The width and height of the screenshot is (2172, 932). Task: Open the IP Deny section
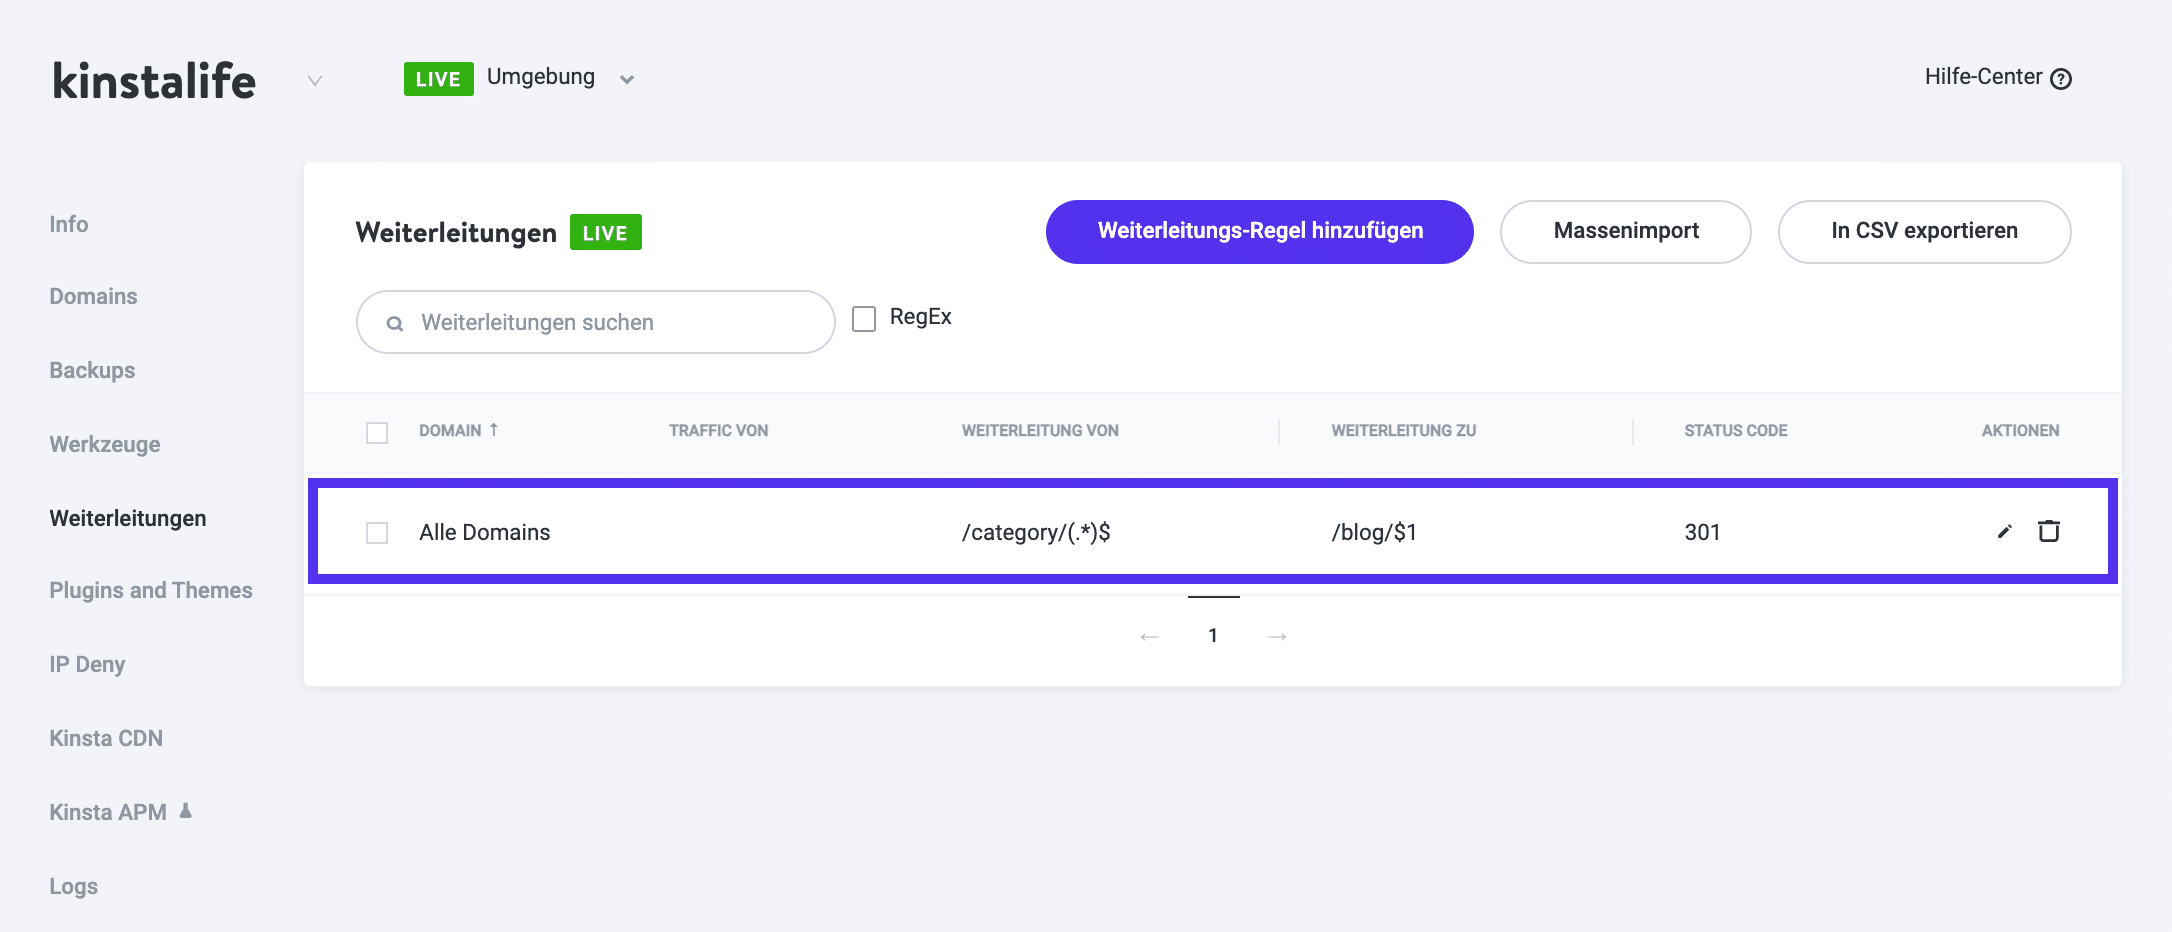87,664
